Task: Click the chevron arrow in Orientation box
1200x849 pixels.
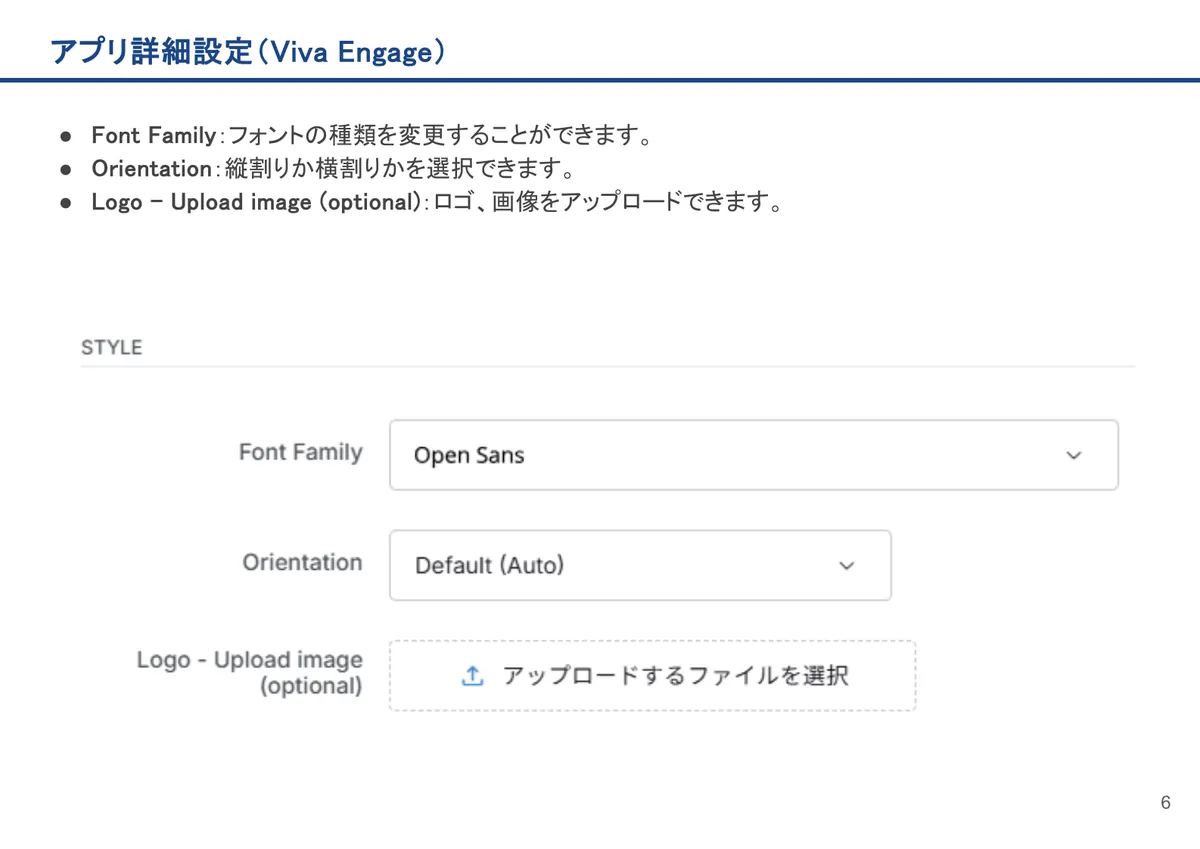Action: [x=847, y=565]
